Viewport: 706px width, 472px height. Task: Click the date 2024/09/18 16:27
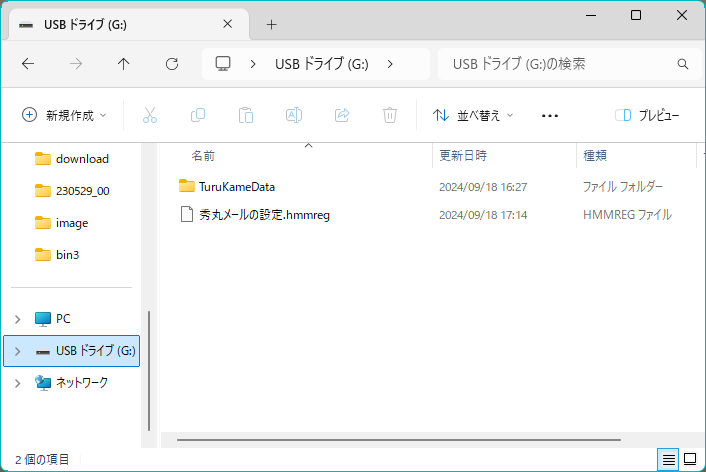coord(483,187)
